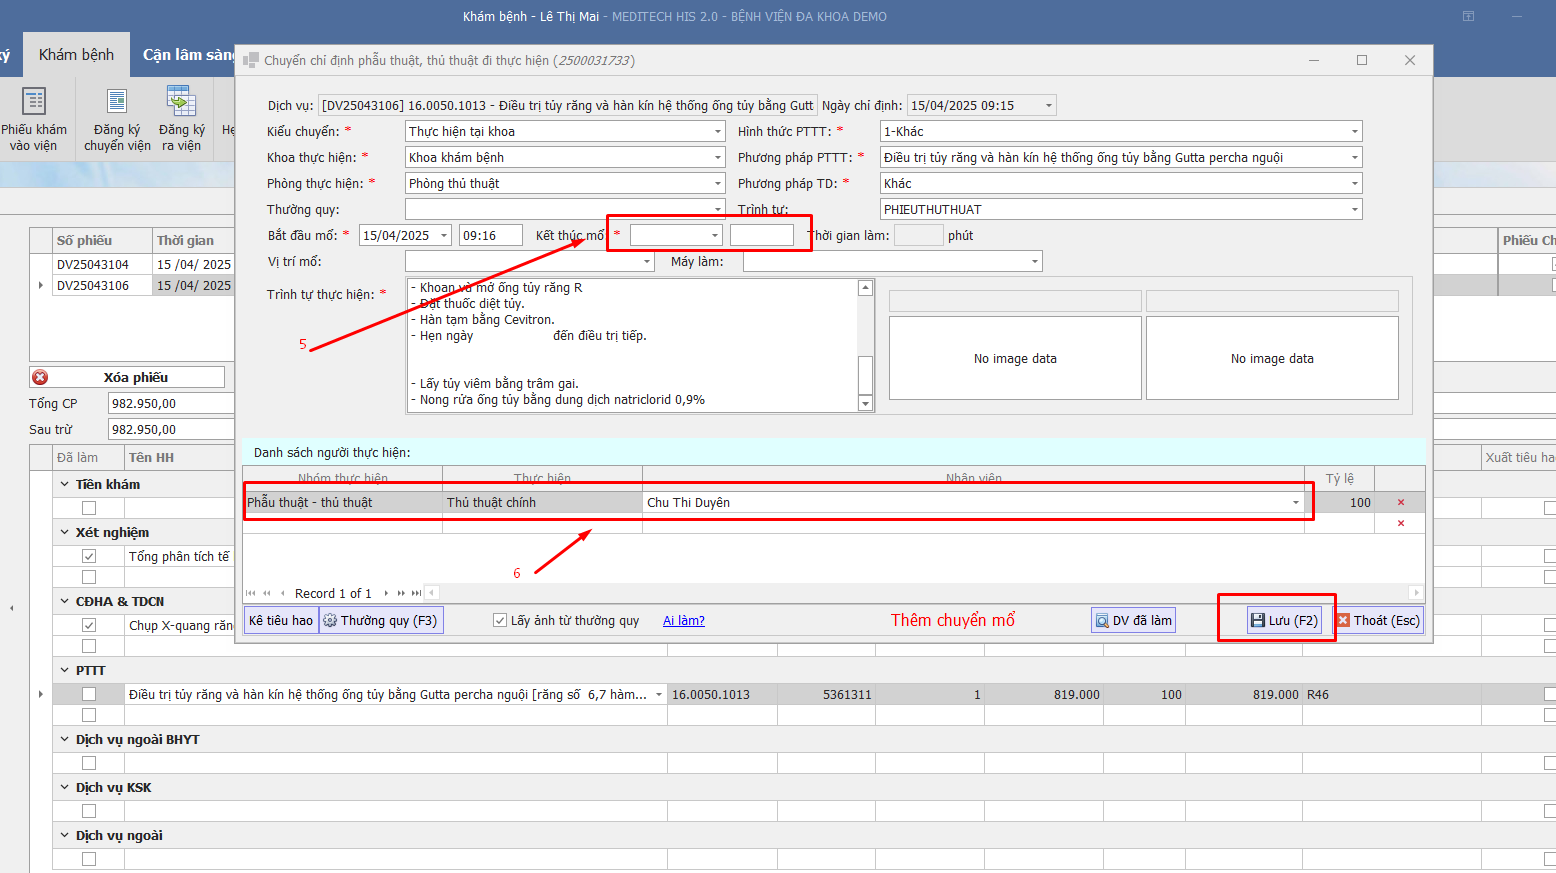The image size is (1556, 873).
Task: Open Thường quy (F3) settings
Action: click(x=380, y=620)
